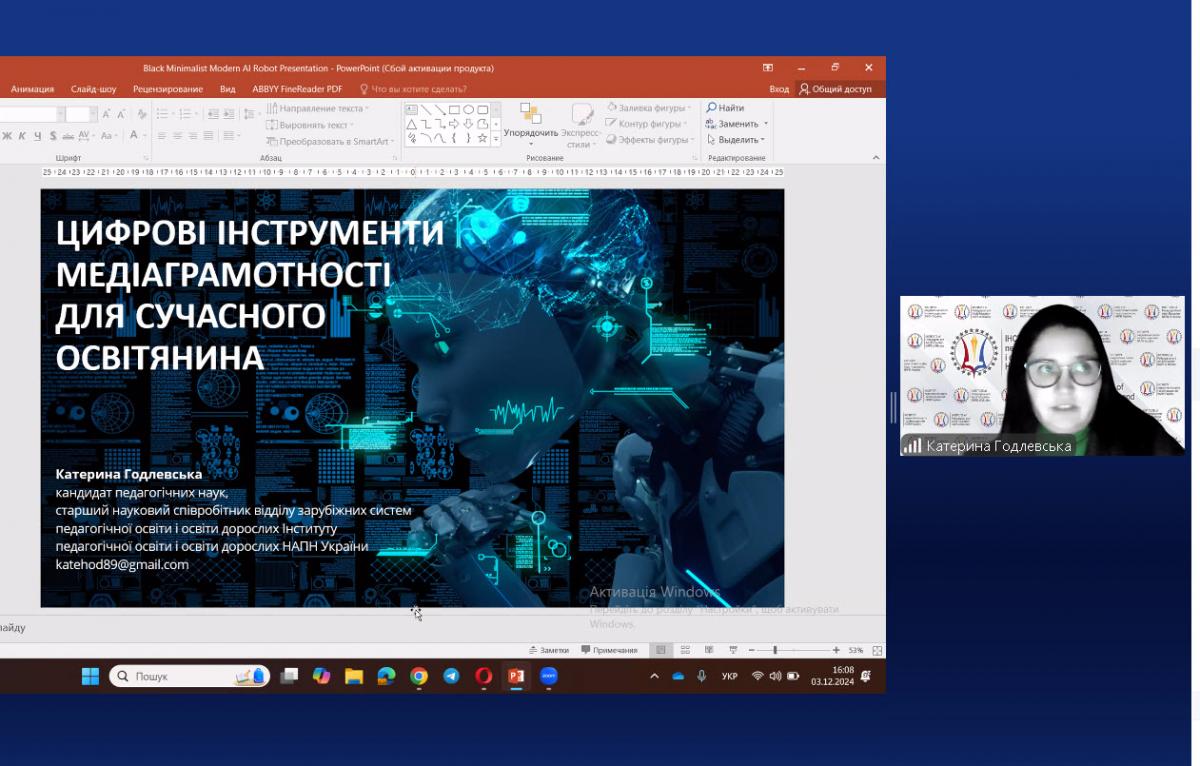Image resolution: width=1200 pixels, height=766 pixels.
Task: Adjust the zoom slider handle
Action: (x=775, y=650)
